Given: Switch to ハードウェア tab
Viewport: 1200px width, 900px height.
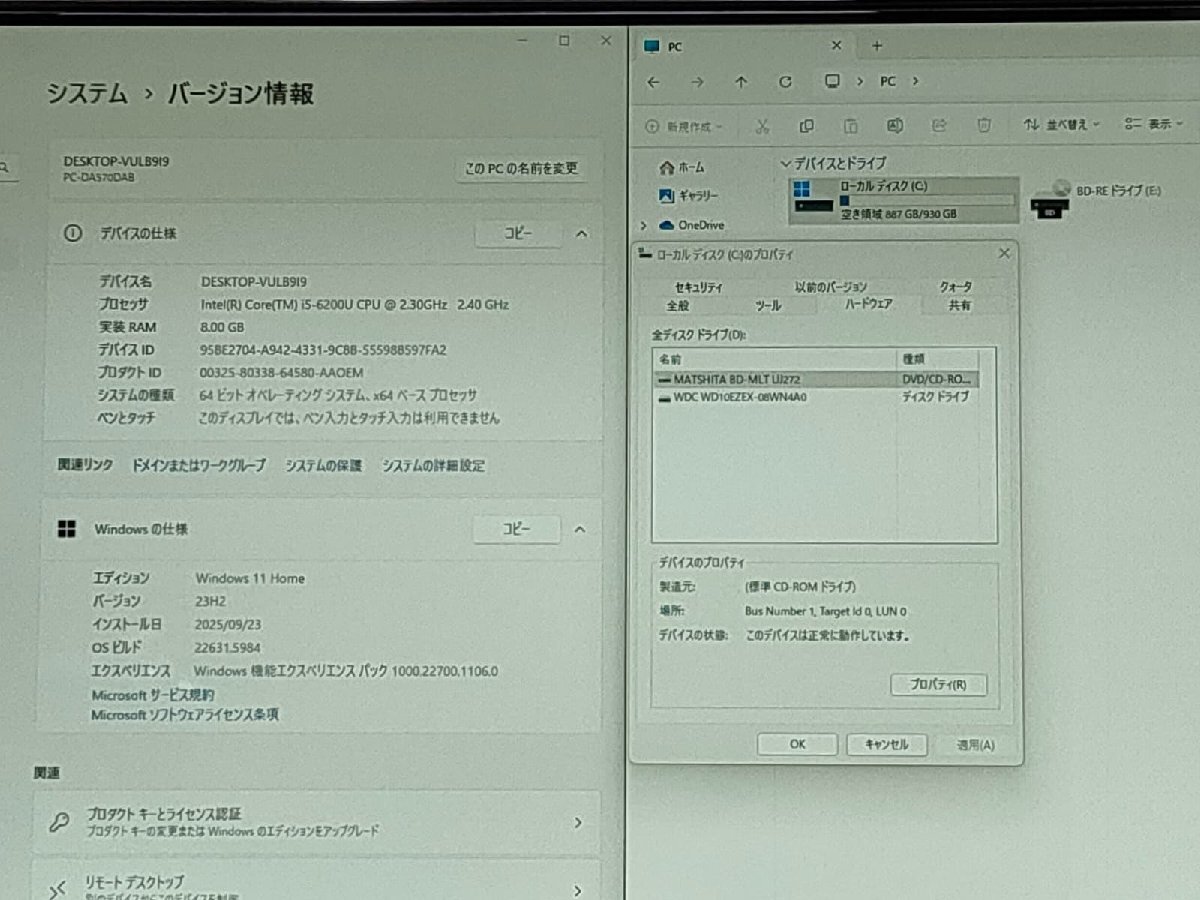Looking at the screenshot, I should pos(868,304).
